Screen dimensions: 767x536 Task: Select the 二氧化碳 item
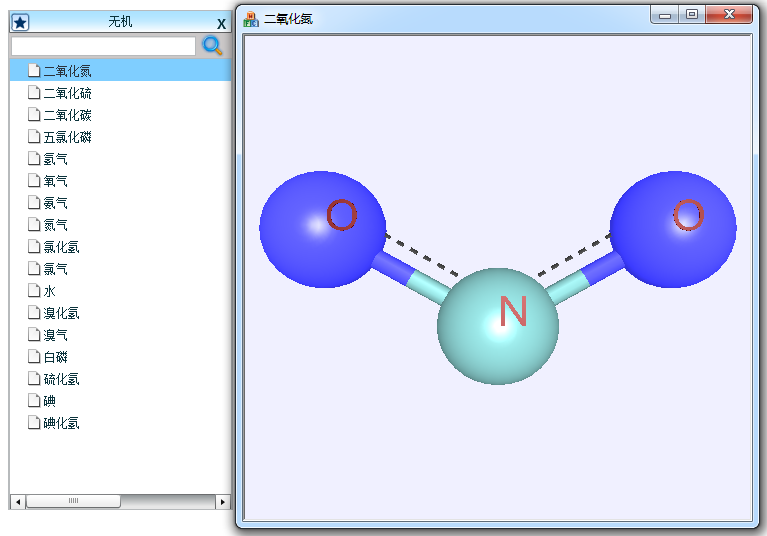[x=67, y=115]
